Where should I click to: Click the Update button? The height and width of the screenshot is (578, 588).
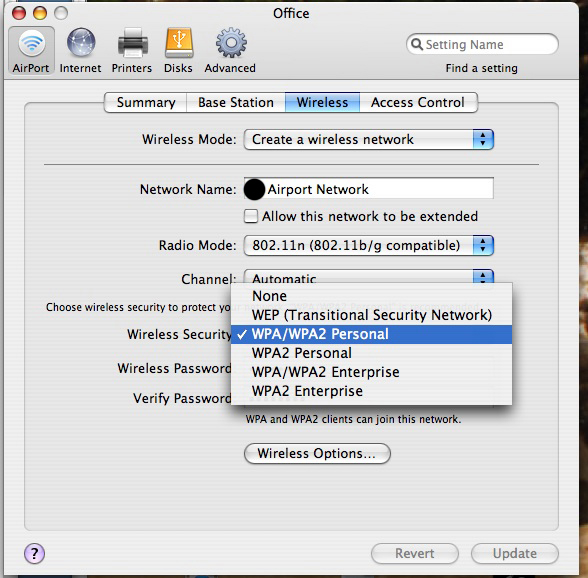pos(515,553)
